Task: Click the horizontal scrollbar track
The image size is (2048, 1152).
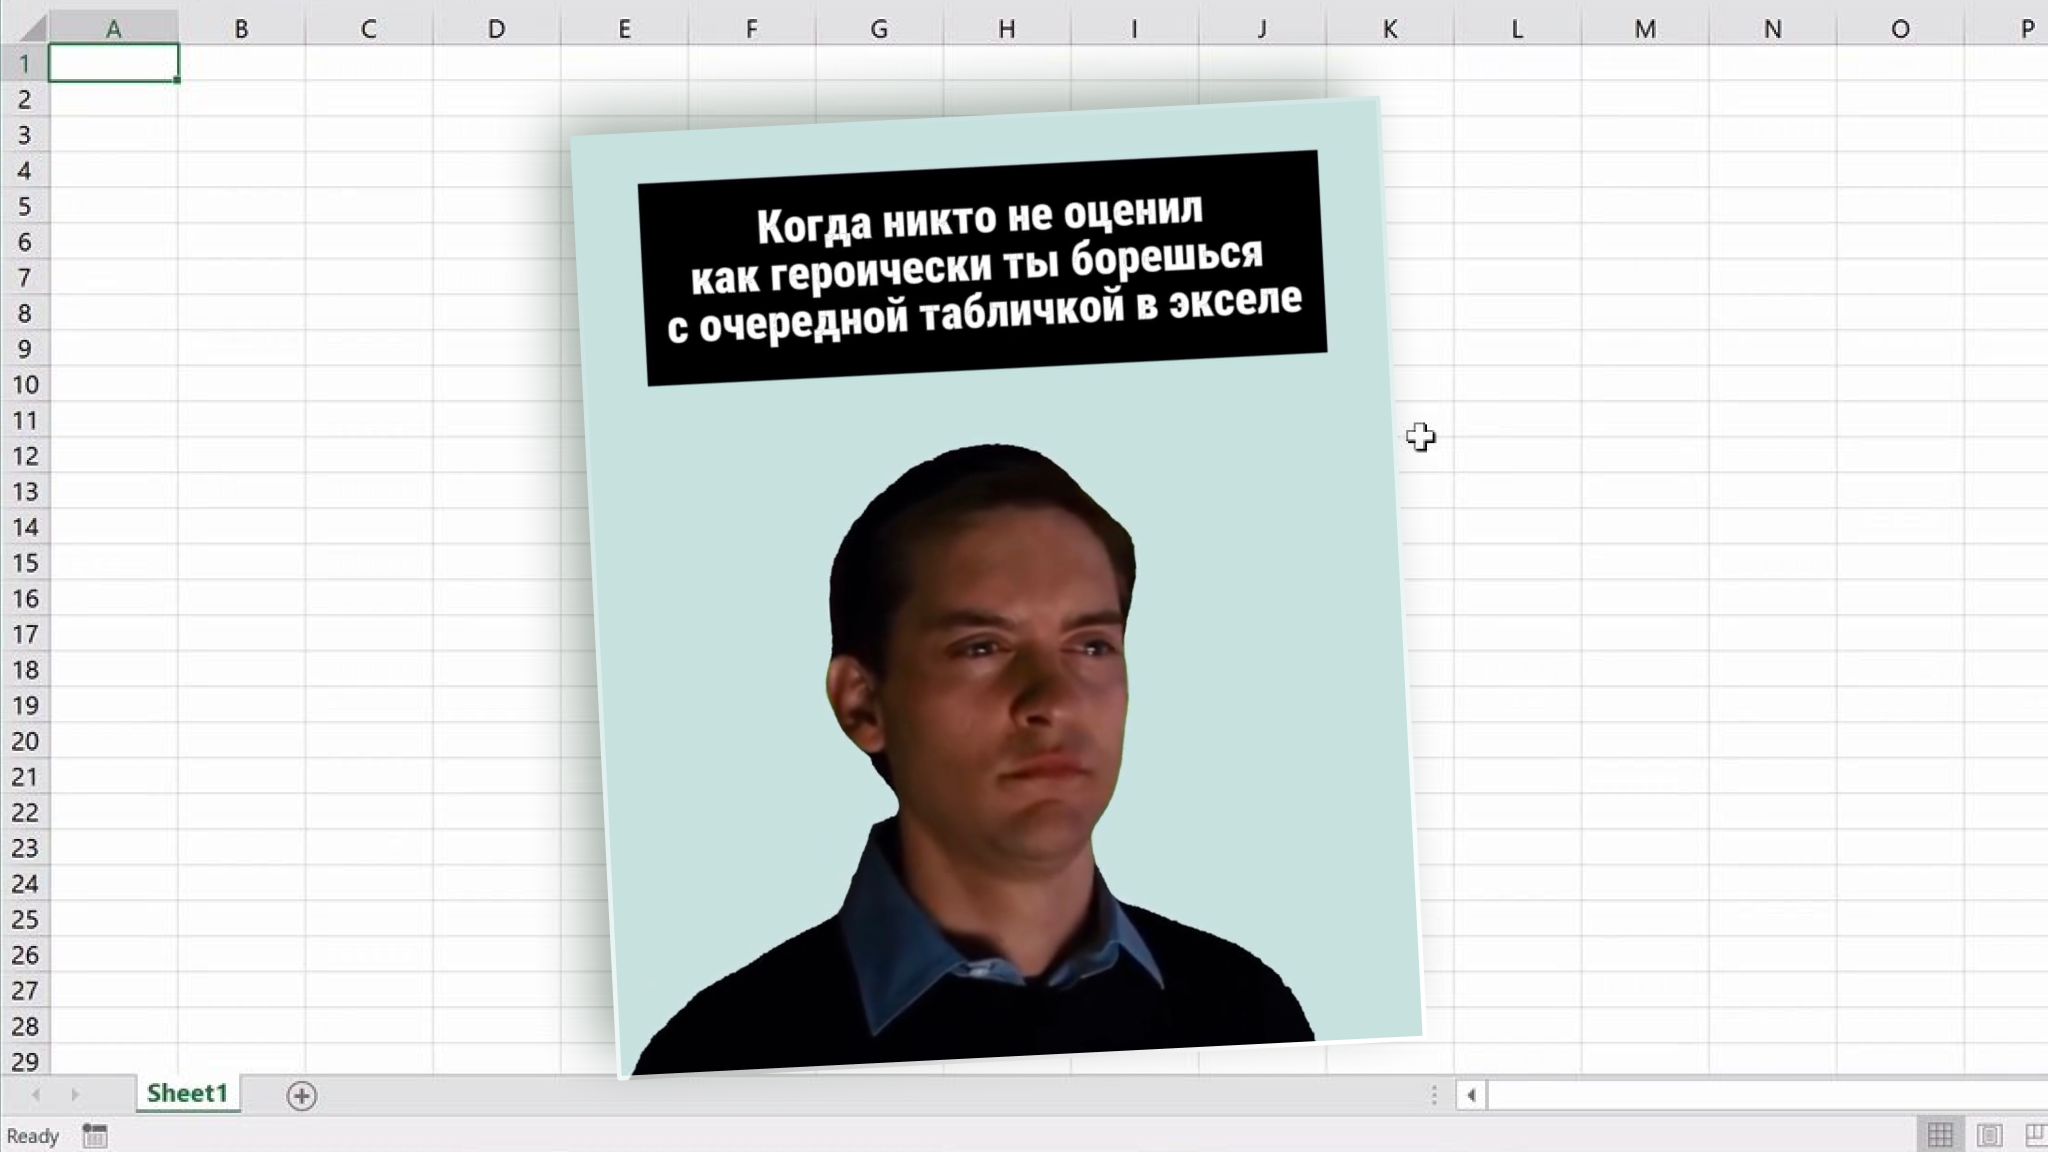Action: point(1760,1095)
